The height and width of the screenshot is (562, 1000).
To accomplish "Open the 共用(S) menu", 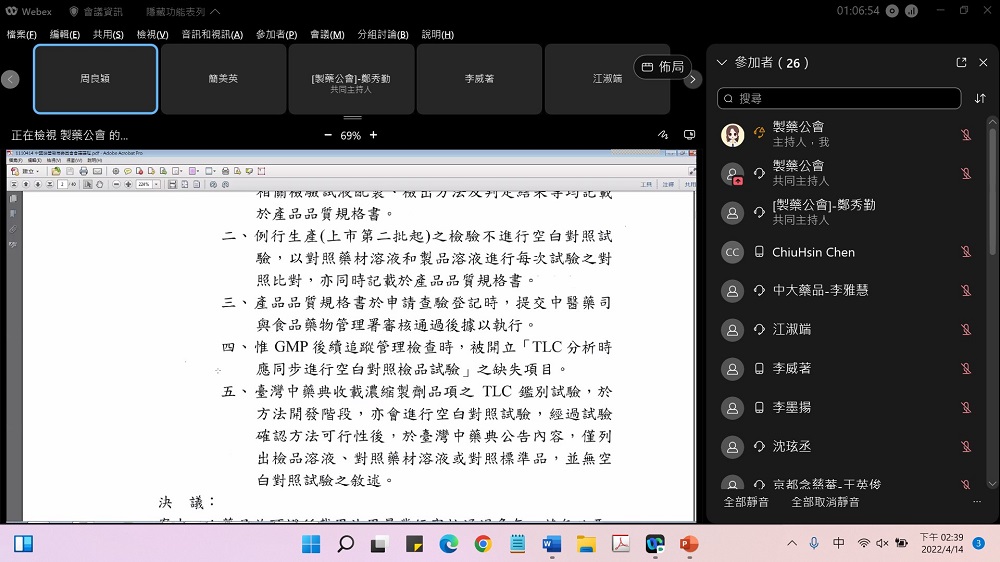I will [x=108, y=34].
